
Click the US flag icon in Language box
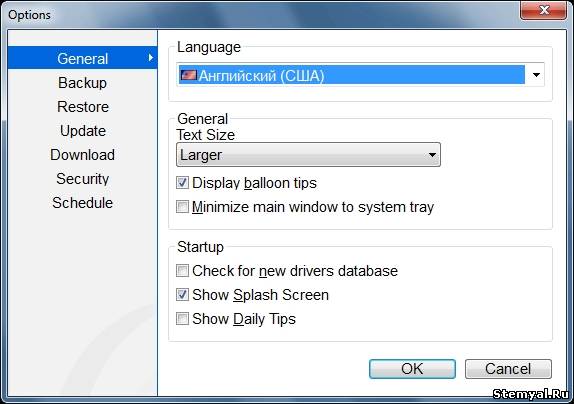[x=189, y=75]
